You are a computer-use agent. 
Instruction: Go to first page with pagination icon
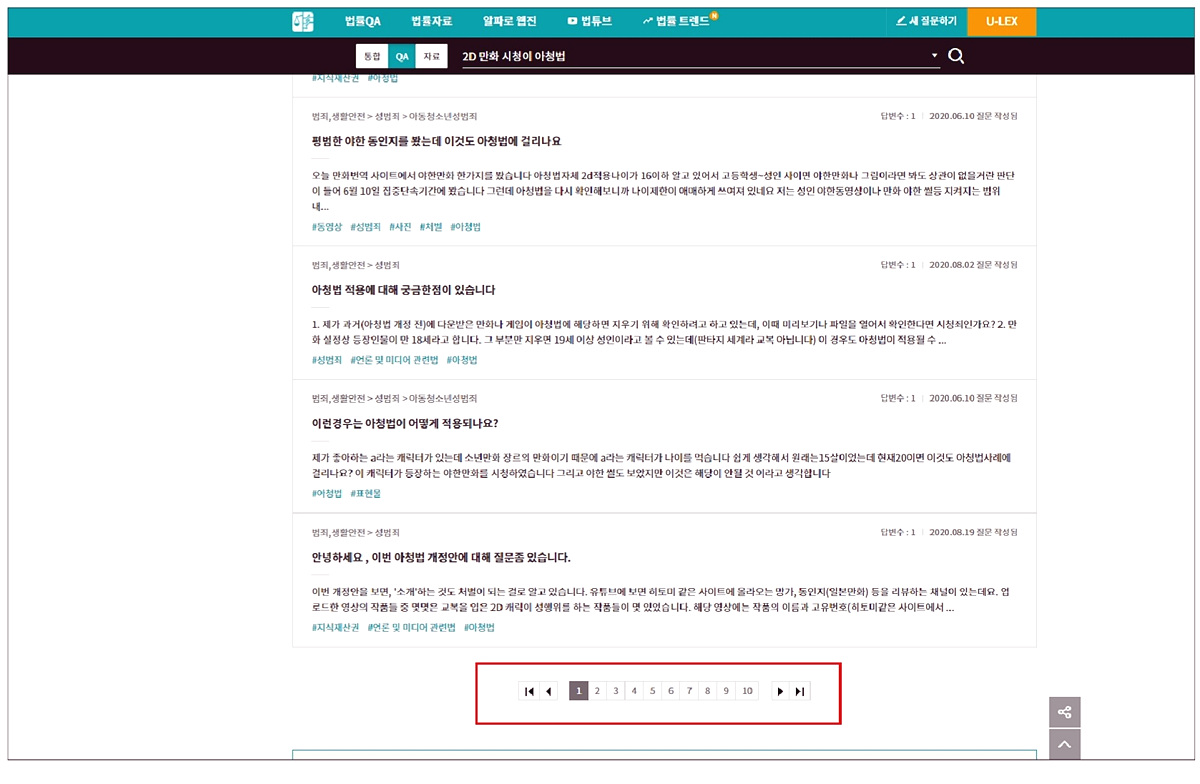point(529,691)
